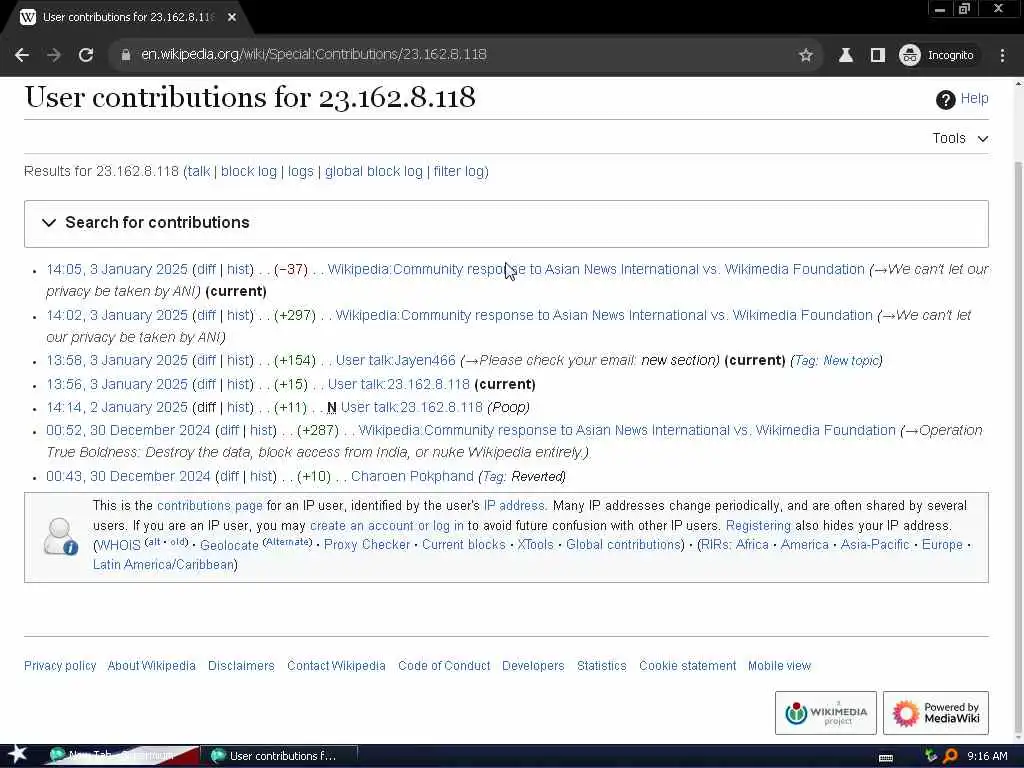Open the filter log link
The height and width of the screenshot is (768, 1024).
click(x=459, y=171)
